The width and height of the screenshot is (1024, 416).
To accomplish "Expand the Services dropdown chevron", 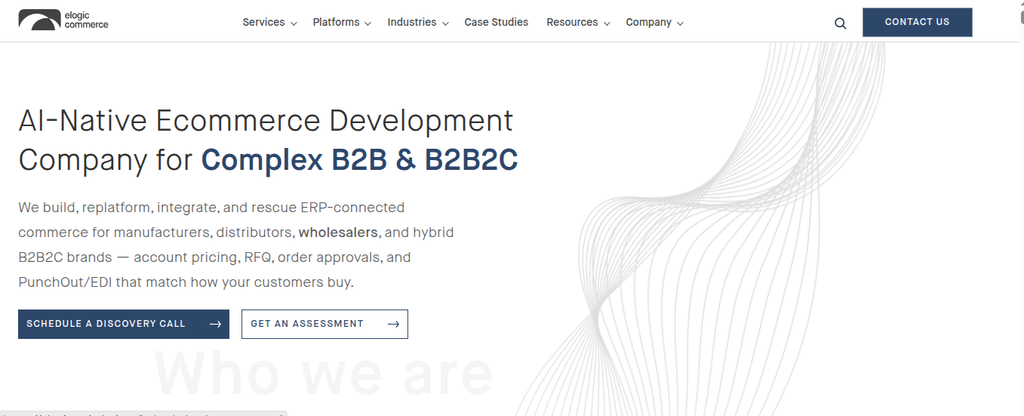I will tap(294, 24).
